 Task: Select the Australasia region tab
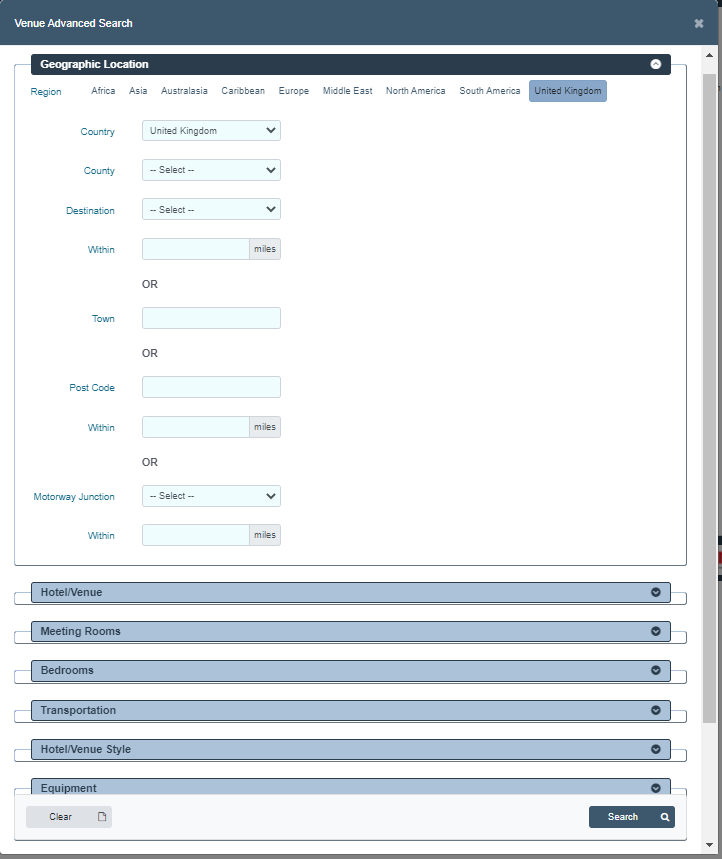click(x=184, y=91)
